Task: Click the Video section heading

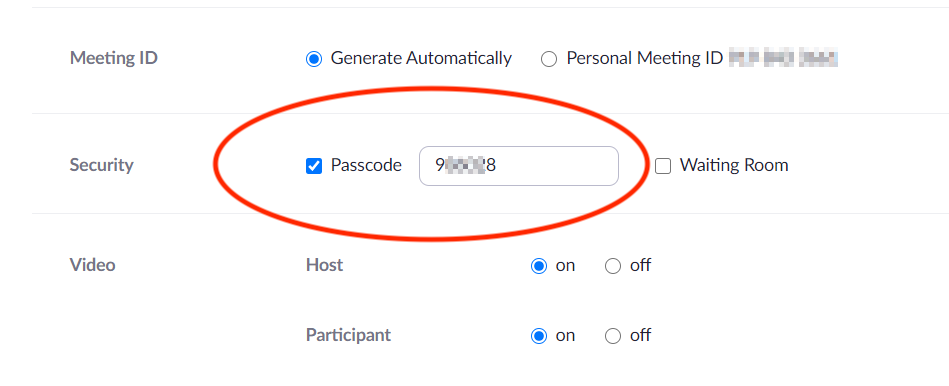Action: (93, 265)
